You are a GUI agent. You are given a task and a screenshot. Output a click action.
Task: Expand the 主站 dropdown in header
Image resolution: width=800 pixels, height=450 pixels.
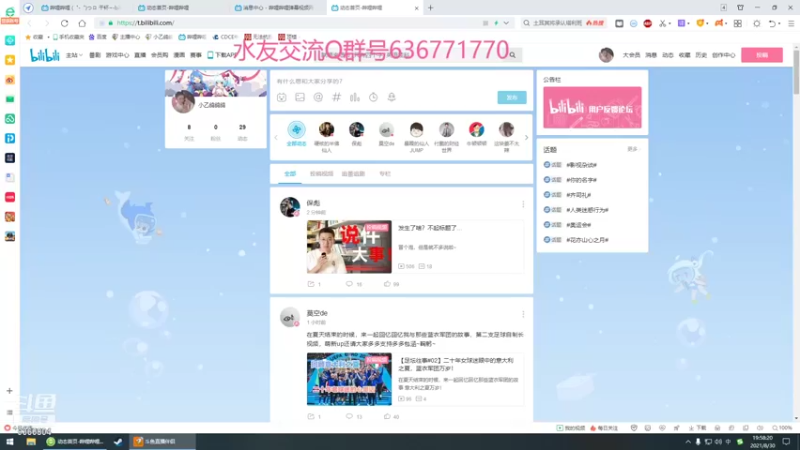[74, 55]
